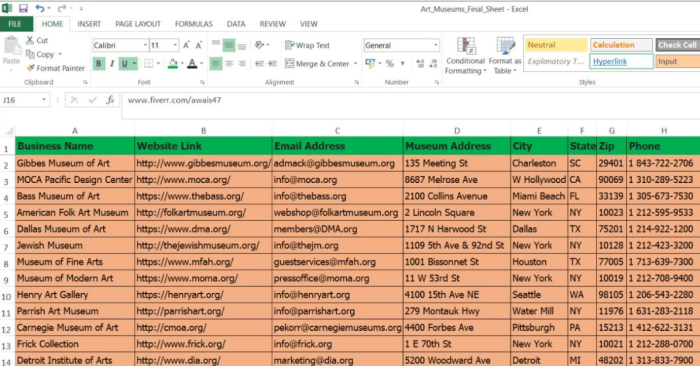Open the font size 11 dropdown

(x=175, y=45)
